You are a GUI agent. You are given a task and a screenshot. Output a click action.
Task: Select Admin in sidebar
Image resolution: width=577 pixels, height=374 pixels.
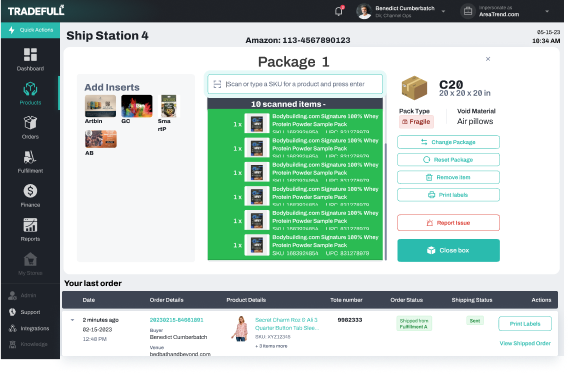coord(23,295)
